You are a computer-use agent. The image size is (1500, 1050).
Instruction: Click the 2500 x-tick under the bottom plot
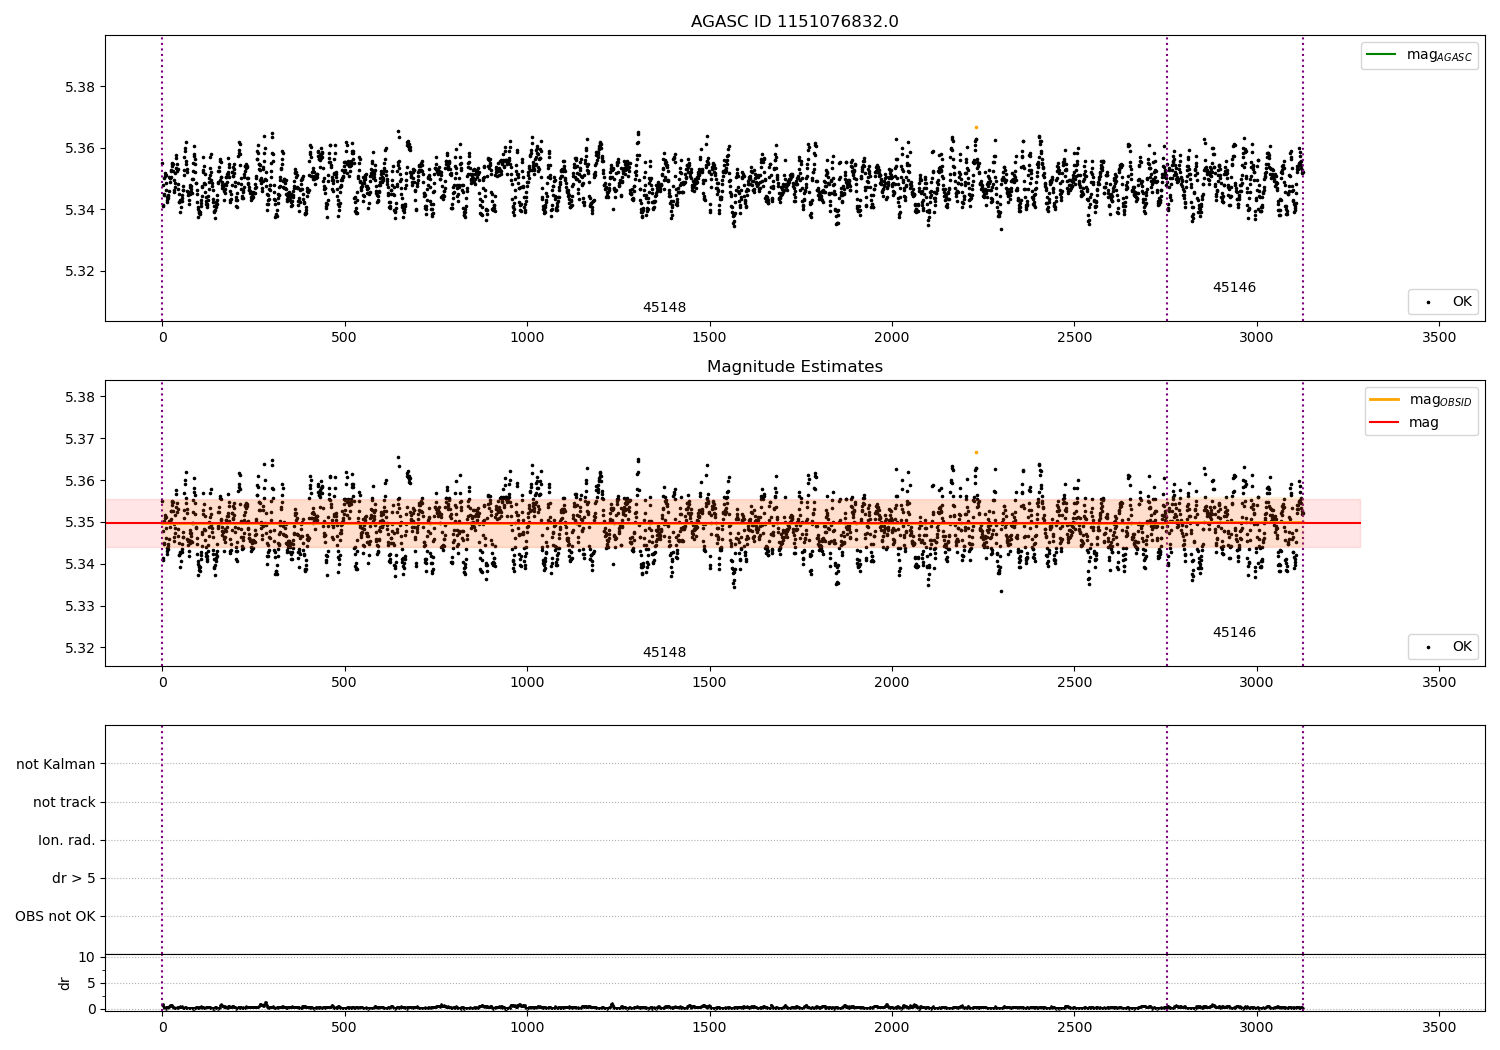[1074, 1027]
